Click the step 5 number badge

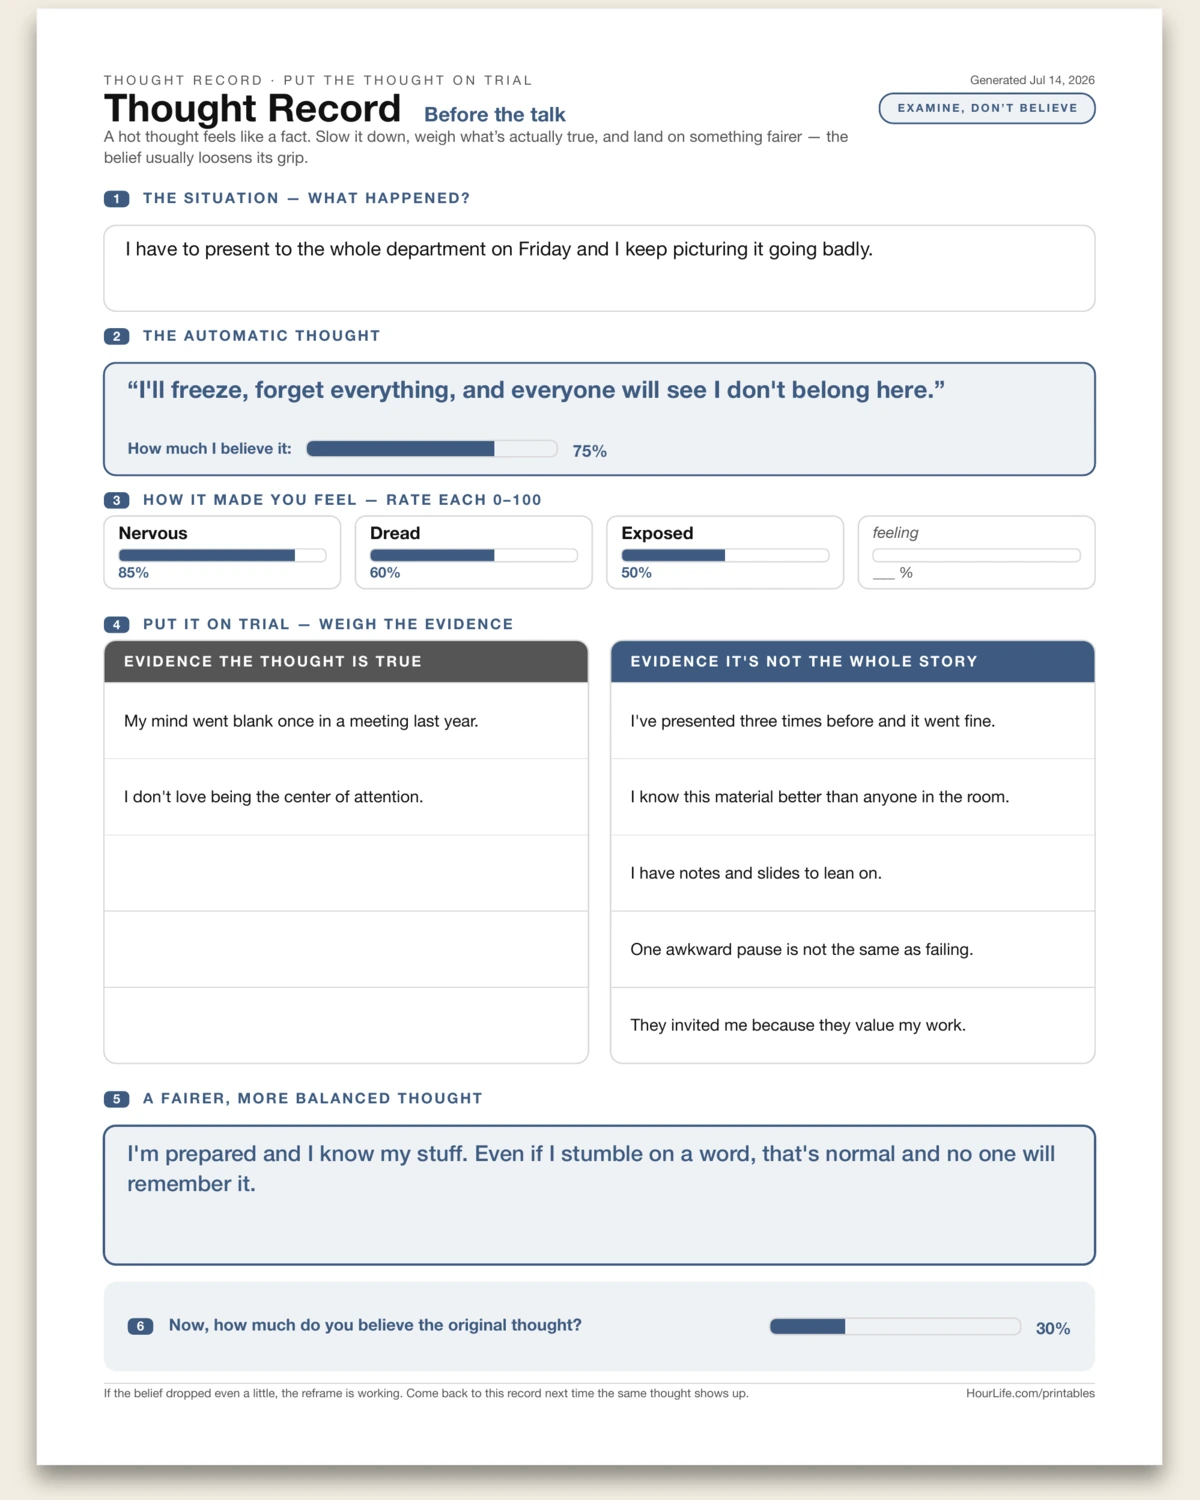click(116, 1099)
